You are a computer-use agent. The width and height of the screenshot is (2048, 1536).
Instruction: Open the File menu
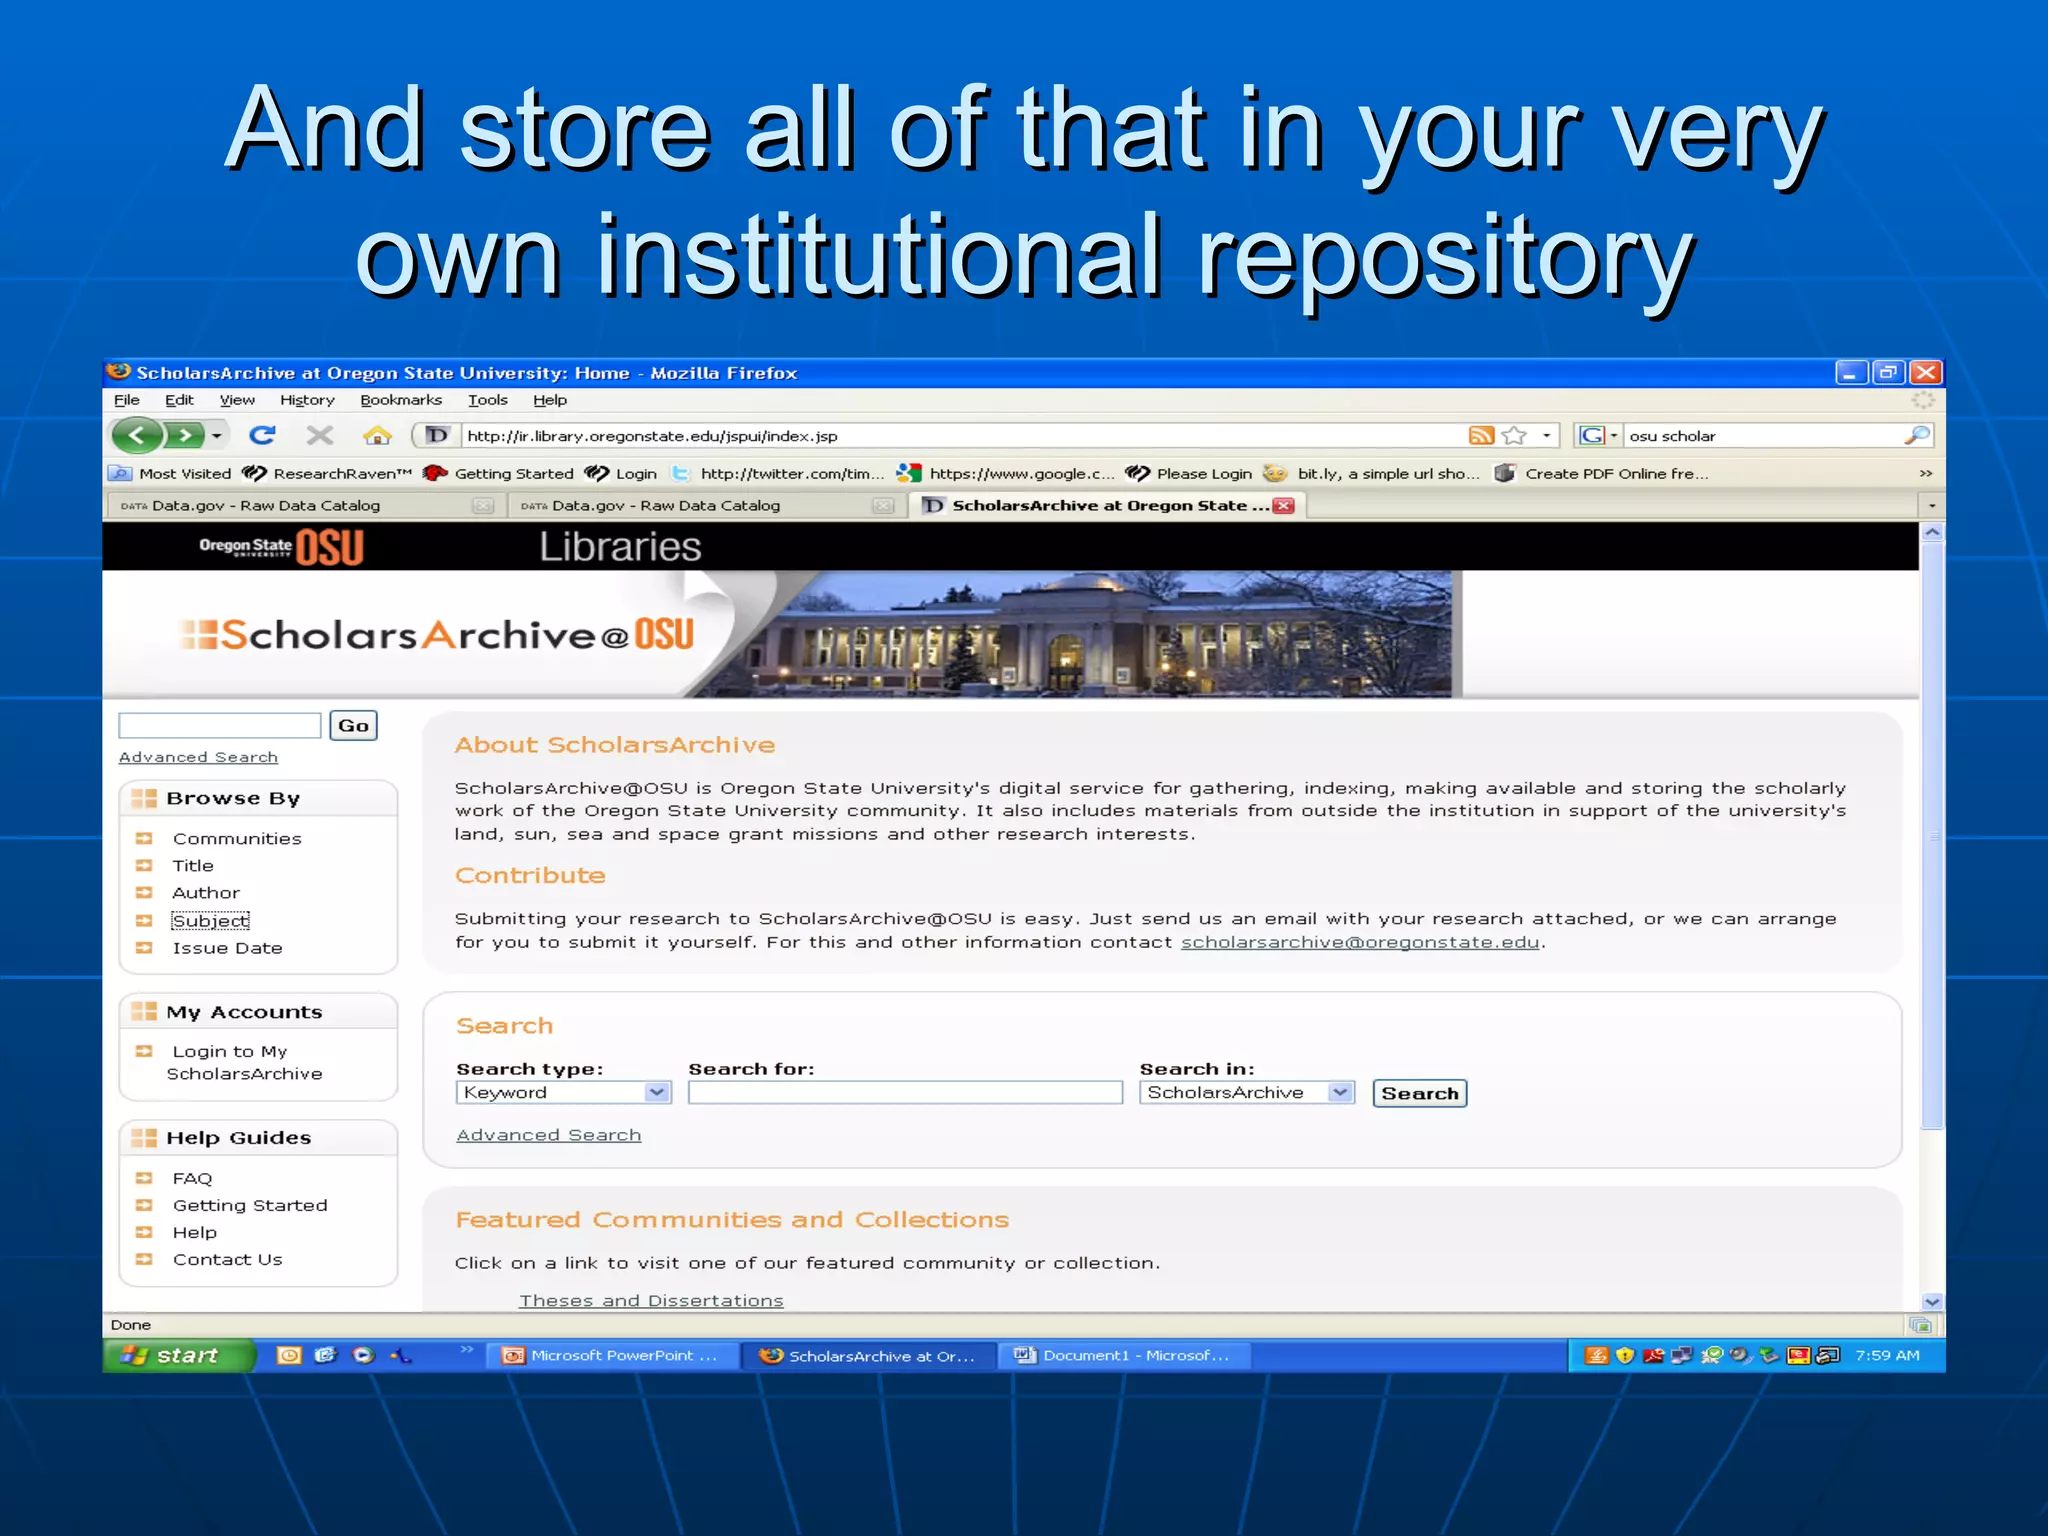pyautogui.click(x=127, y=399)
